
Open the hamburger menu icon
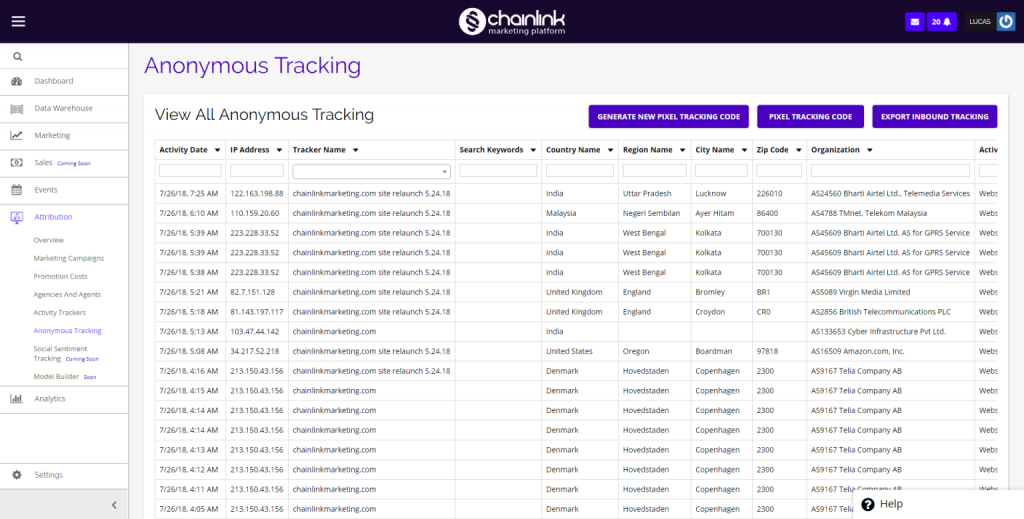click(18, 22)
